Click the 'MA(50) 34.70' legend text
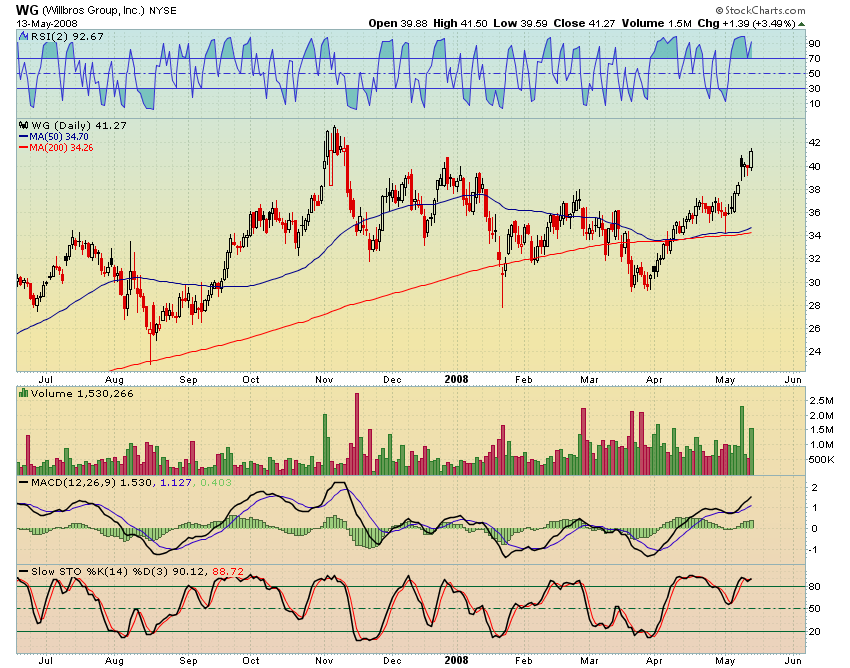 coord(59,137)
